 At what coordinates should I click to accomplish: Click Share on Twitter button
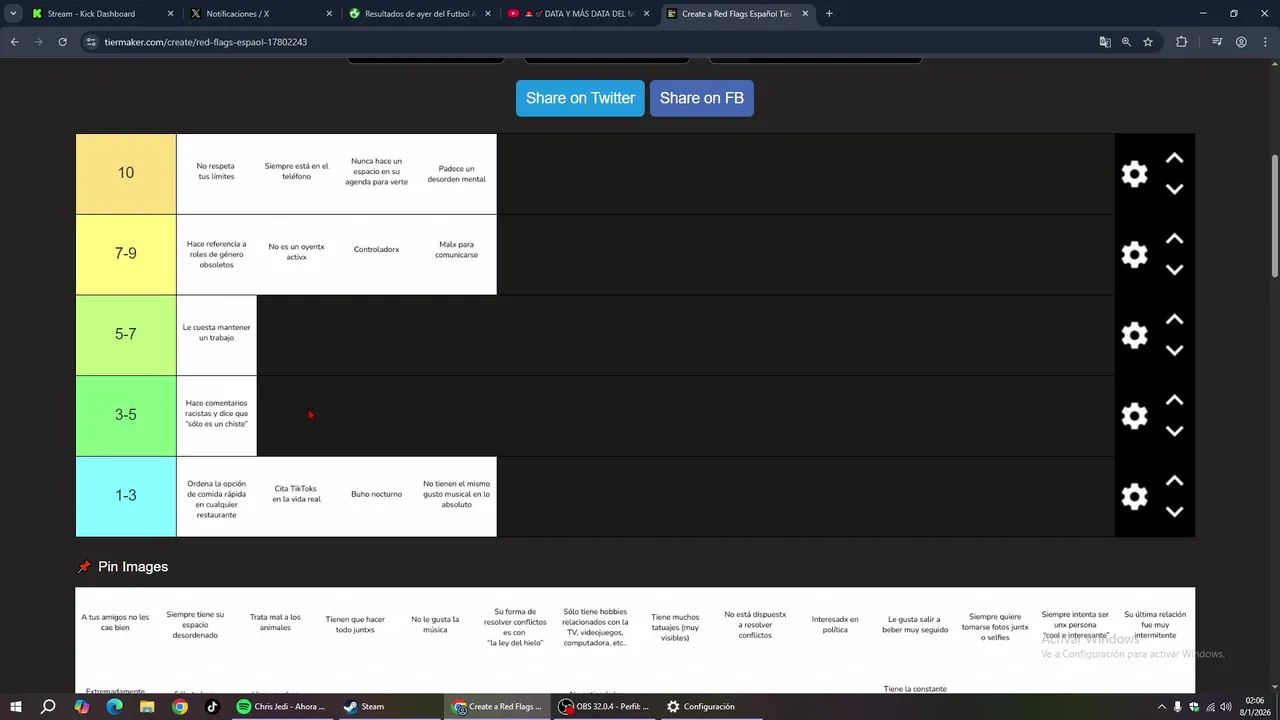pos(580,98)
